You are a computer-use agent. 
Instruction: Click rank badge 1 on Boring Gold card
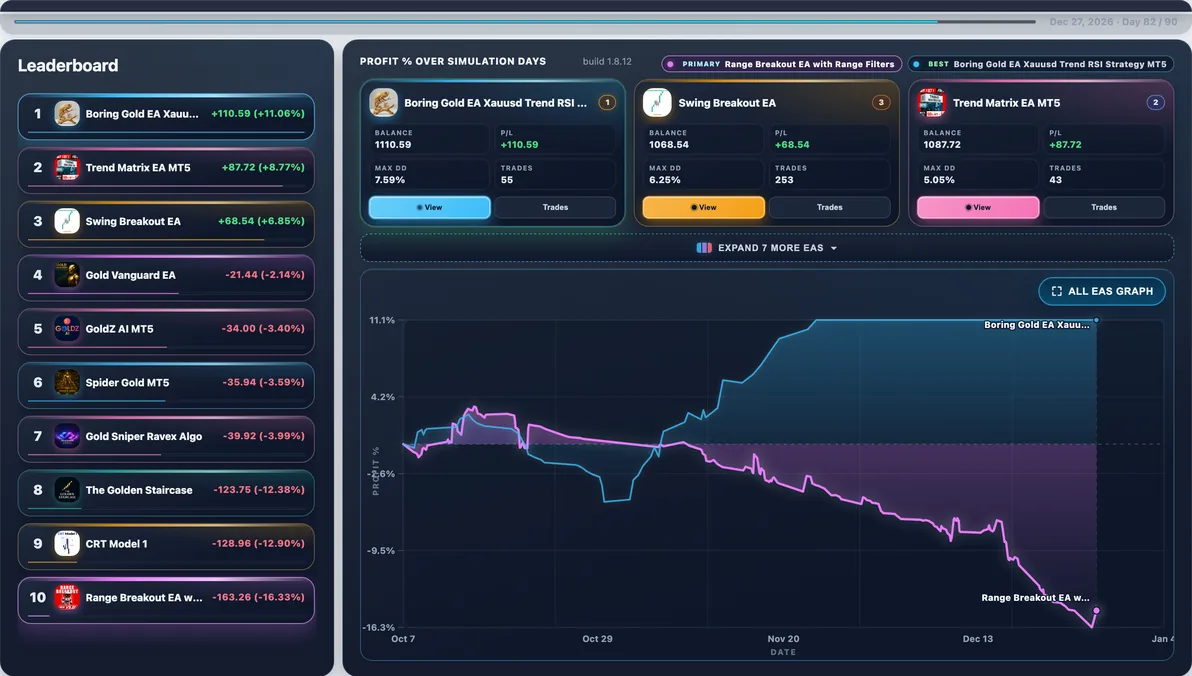pyautogui.click(x=607, y=103)
